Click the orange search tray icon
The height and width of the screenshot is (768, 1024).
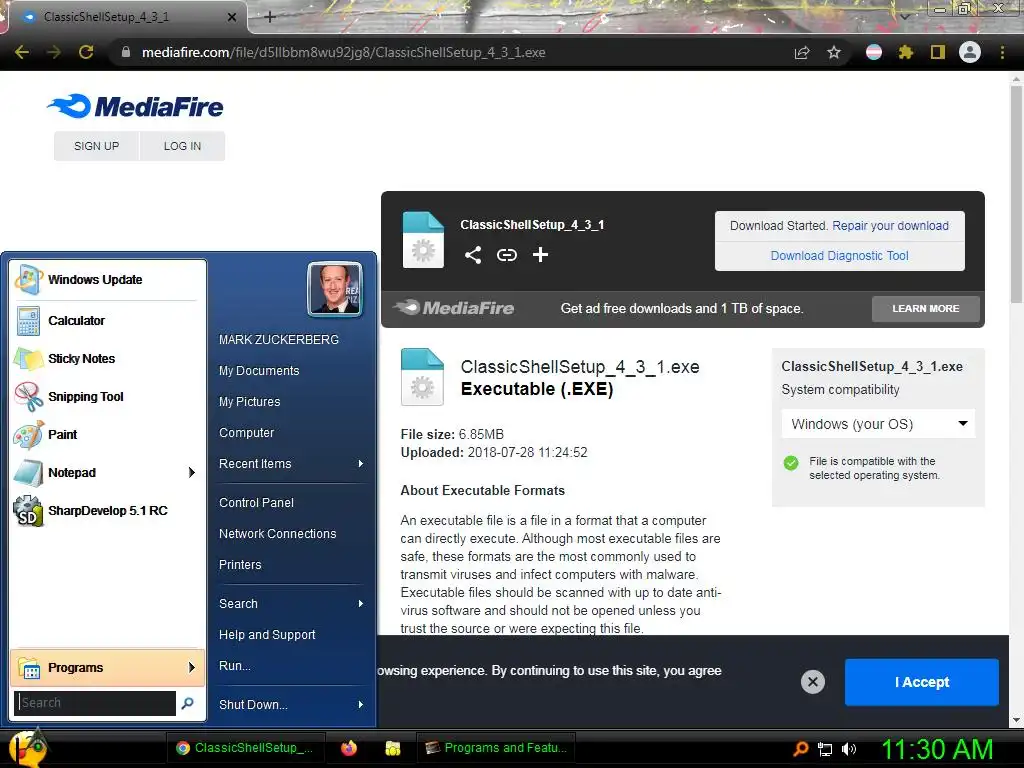pos(800,749)
